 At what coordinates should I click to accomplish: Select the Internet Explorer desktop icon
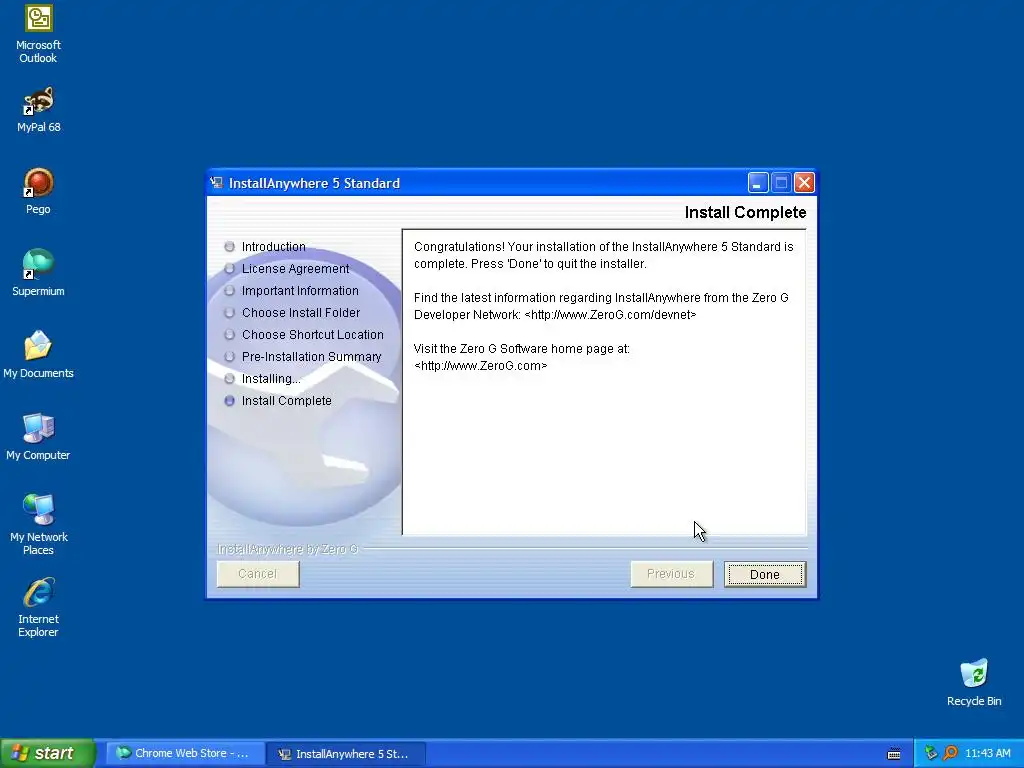pos(39,607)
